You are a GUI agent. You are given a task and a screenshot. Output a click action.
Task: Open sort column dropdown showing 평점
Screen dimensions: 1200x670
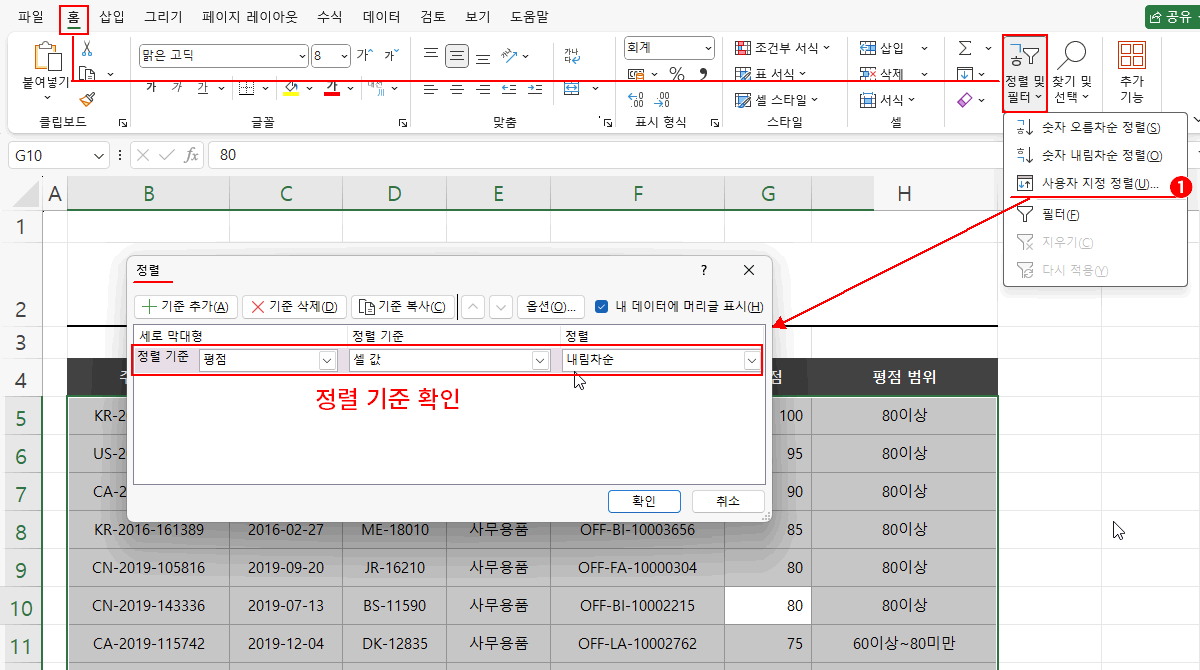click(327, 360)
